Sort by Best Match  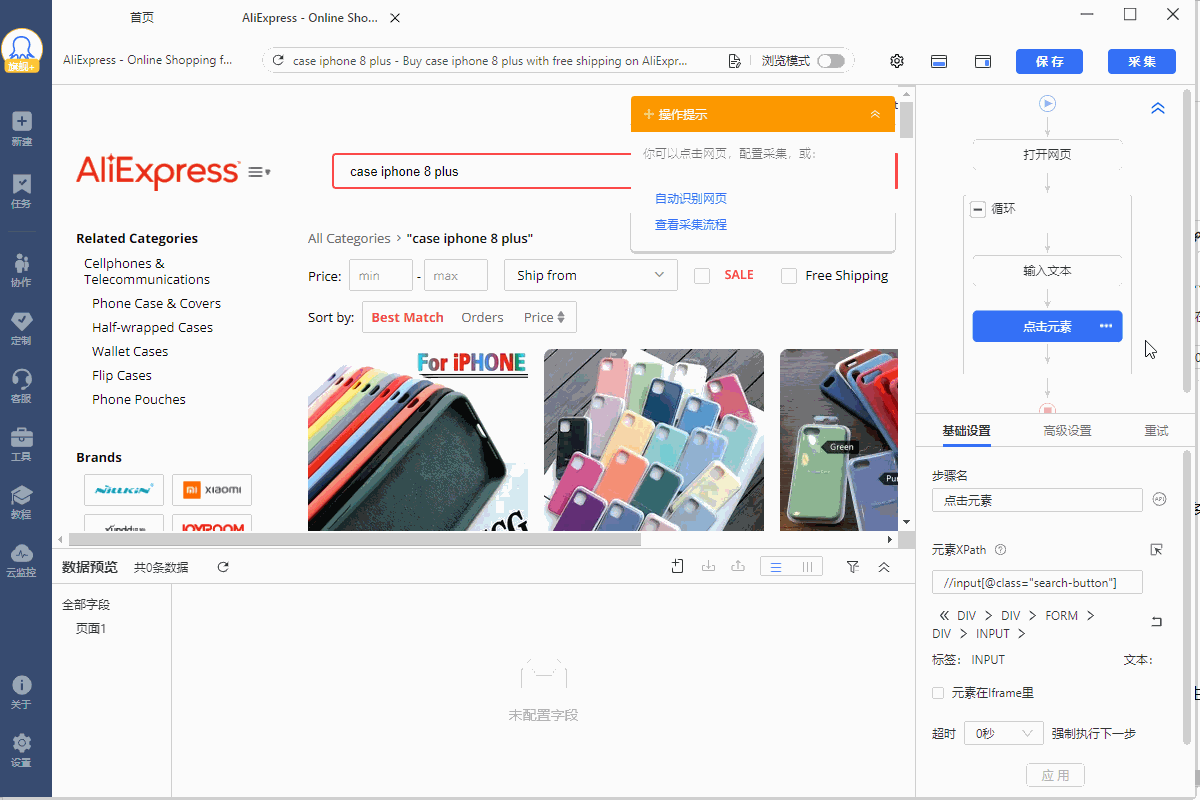(x=407, y=317)
